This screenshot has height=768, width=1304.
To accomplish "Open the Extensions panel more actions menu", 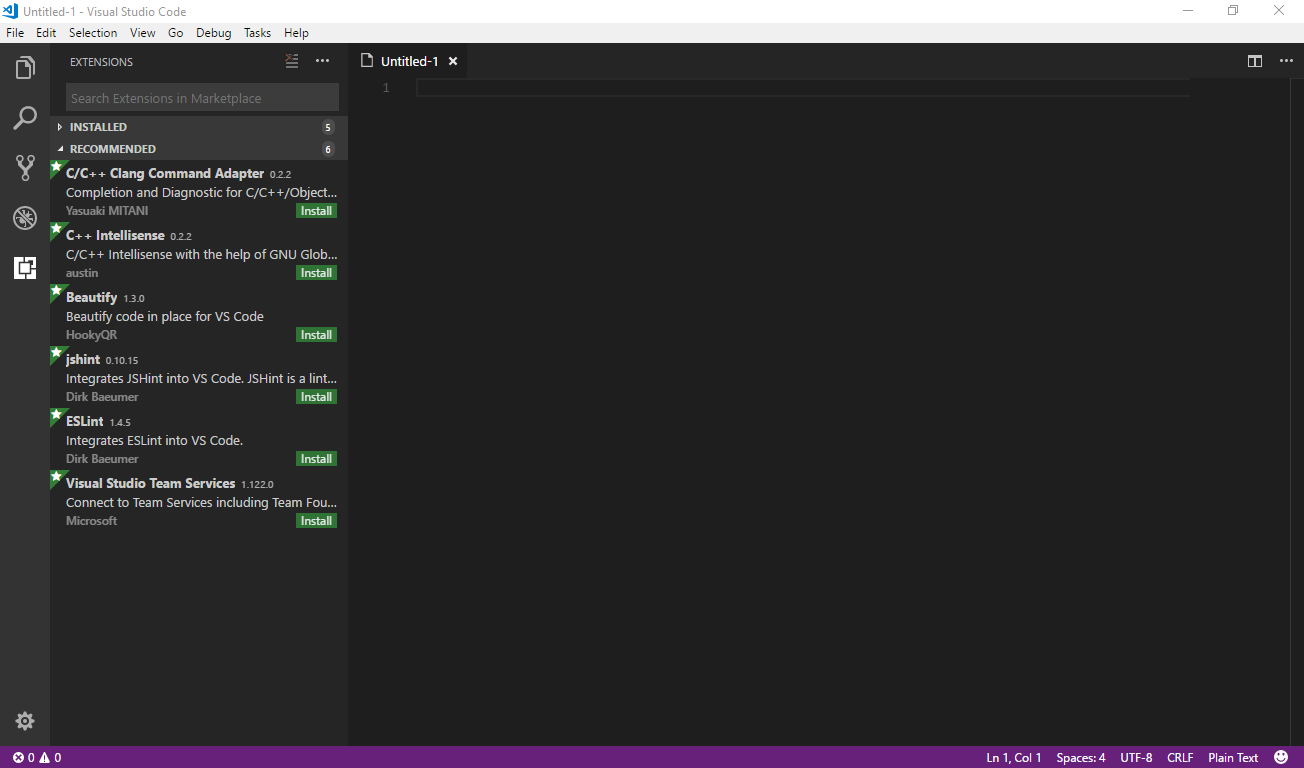I will [322, 61].
